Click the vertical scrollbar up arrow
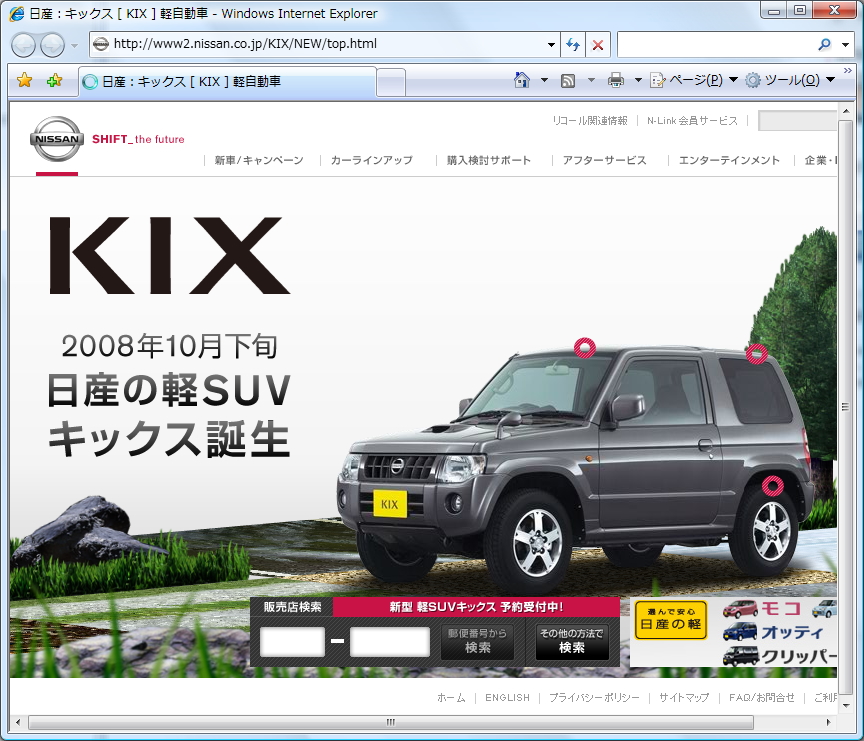 [x=846, y=112]
